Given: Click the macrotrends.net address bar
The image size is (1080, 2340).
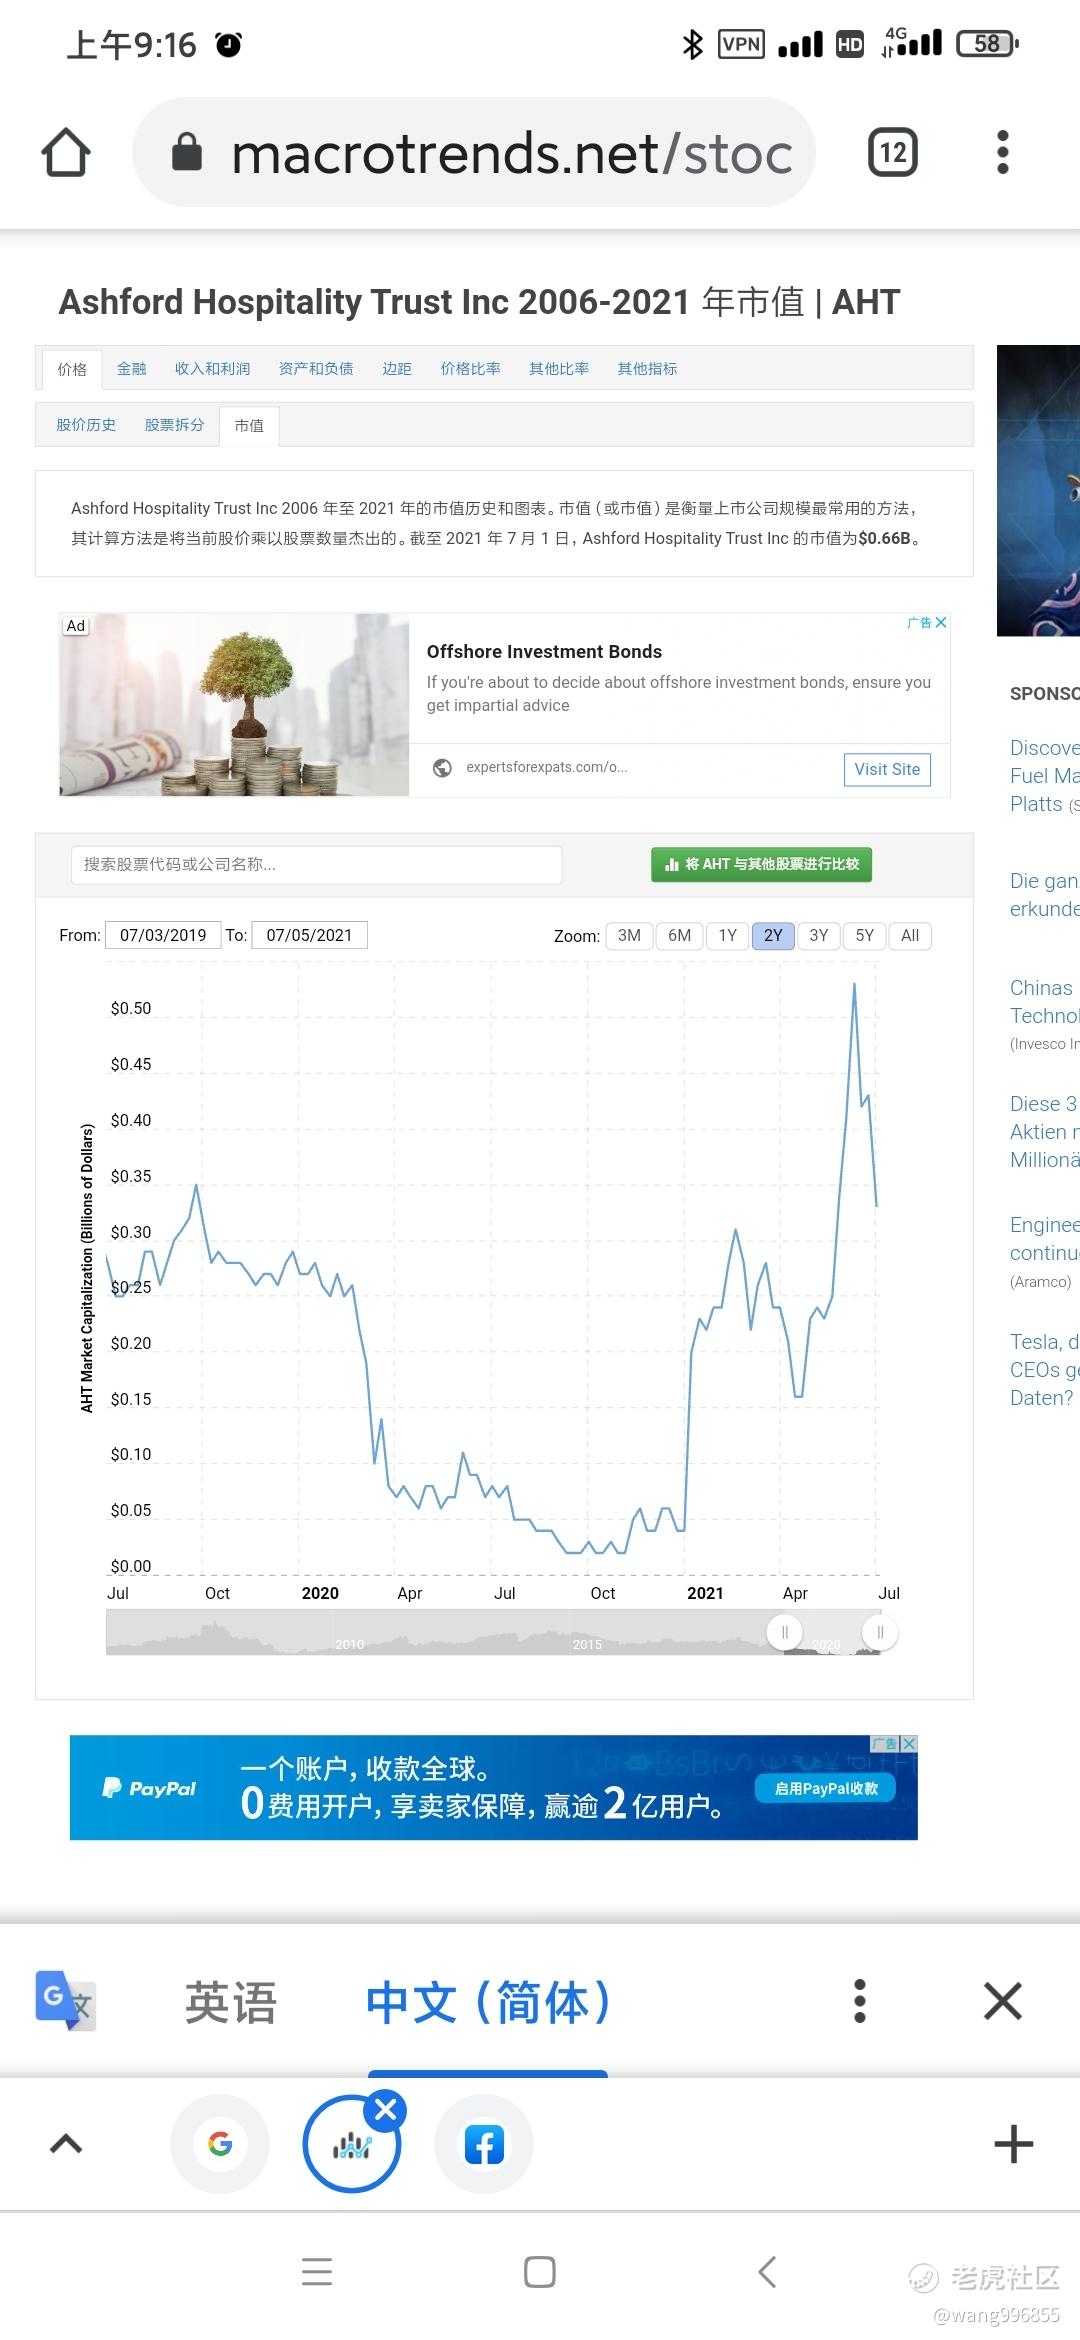Looking at the screenshot, I should tap(474, 153).
